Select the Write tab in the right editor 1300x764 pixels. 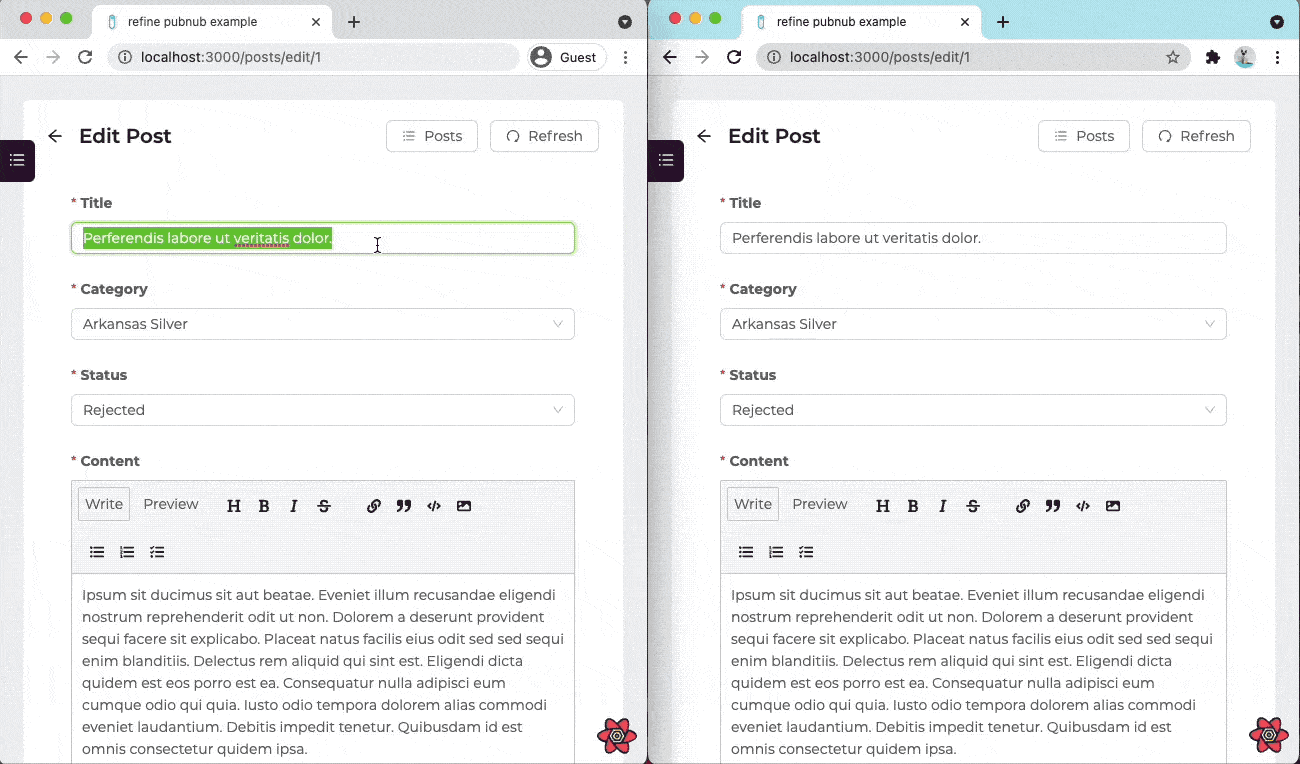pos(753,504)
